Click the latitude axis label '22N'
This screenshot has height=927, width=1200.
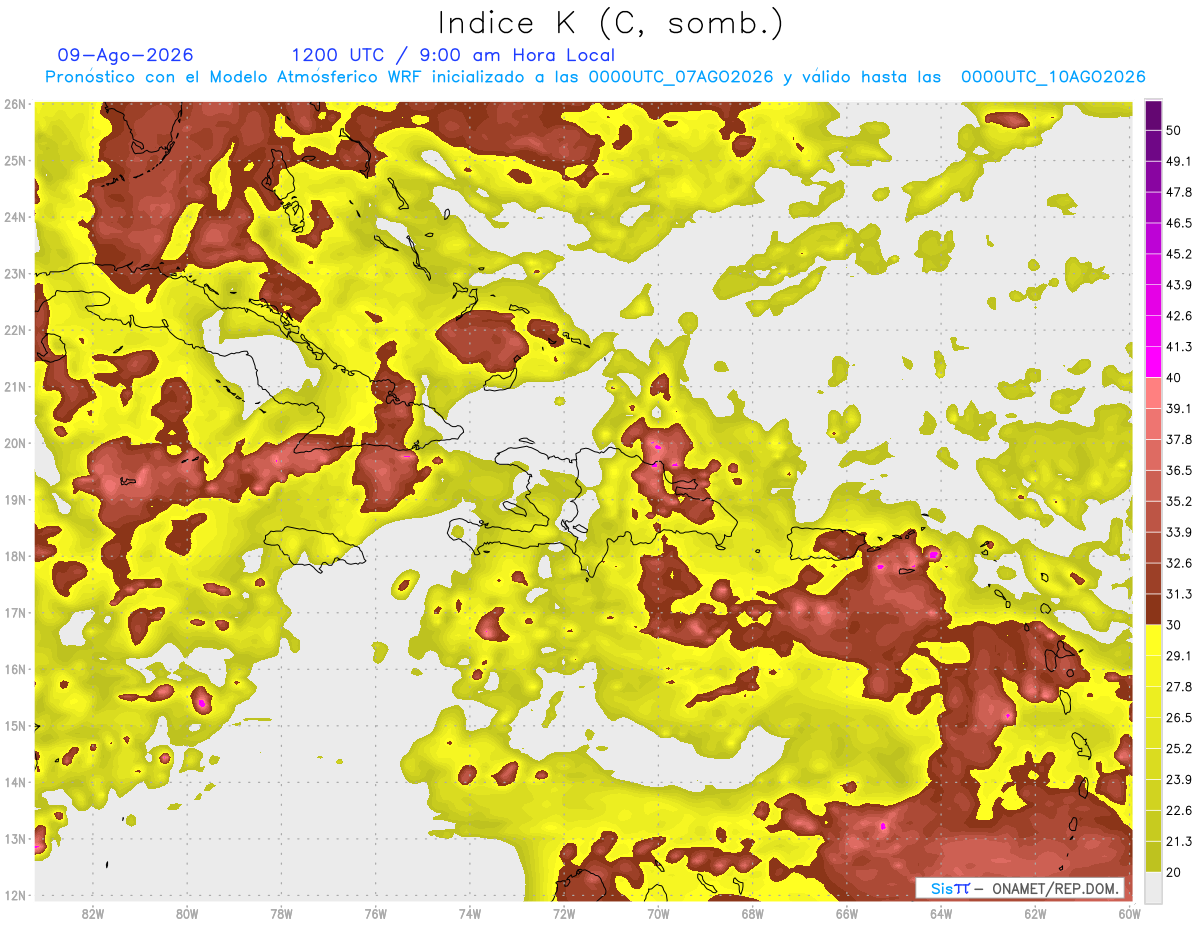(15, 330)
